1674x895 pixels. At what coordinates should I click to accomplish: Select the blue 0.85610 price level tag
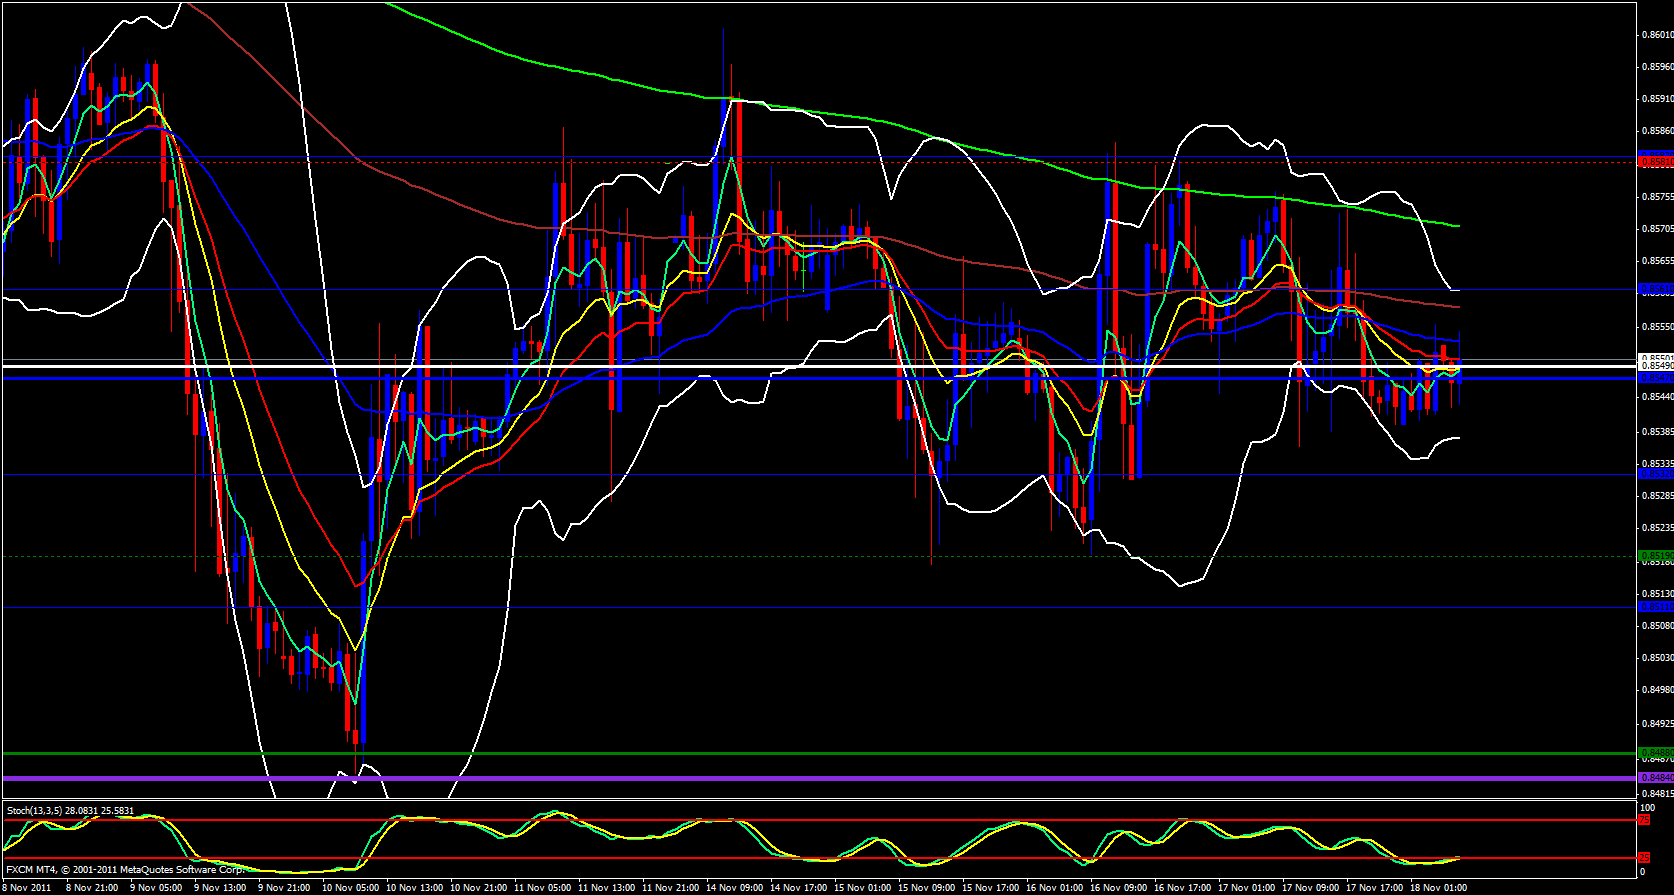tap(1657, 289)
